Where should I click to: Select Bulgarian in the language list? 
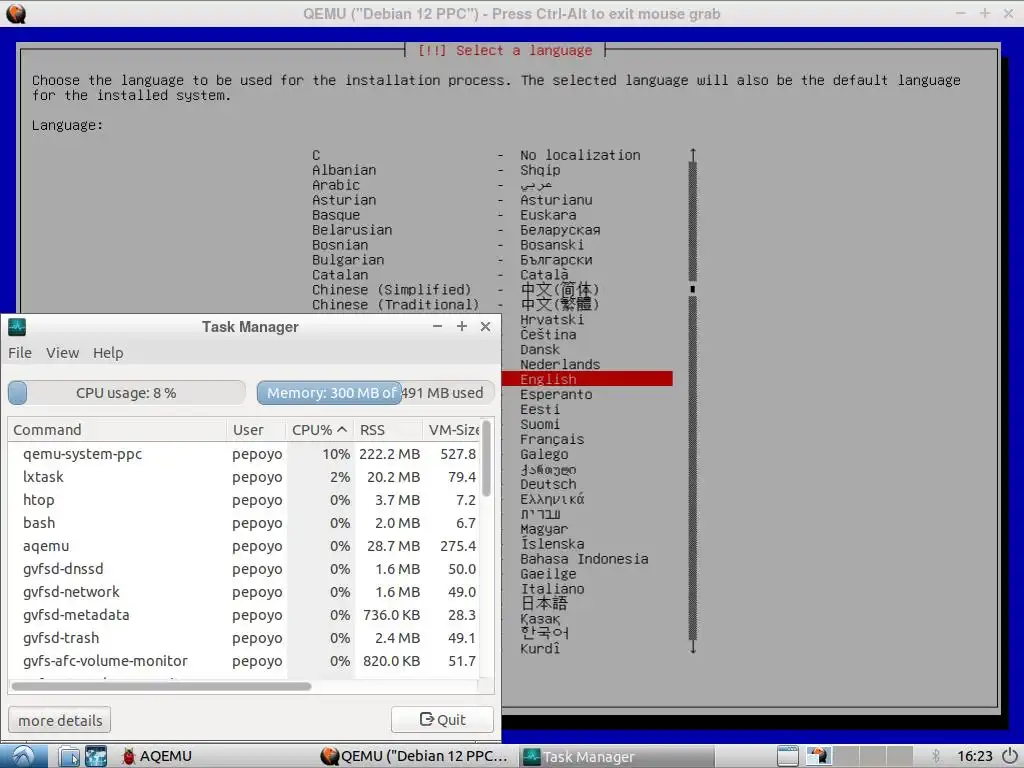(x=347, y=260)
